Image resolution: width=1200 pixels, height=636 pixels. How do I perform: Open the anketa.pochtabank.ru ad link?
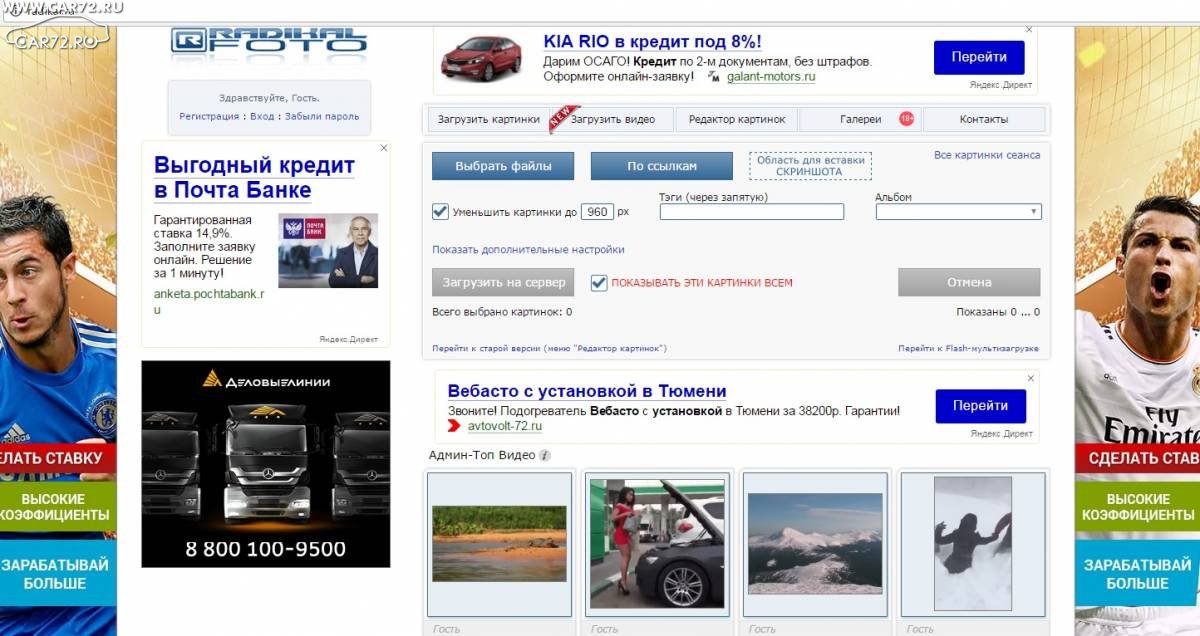coord(209,301)
